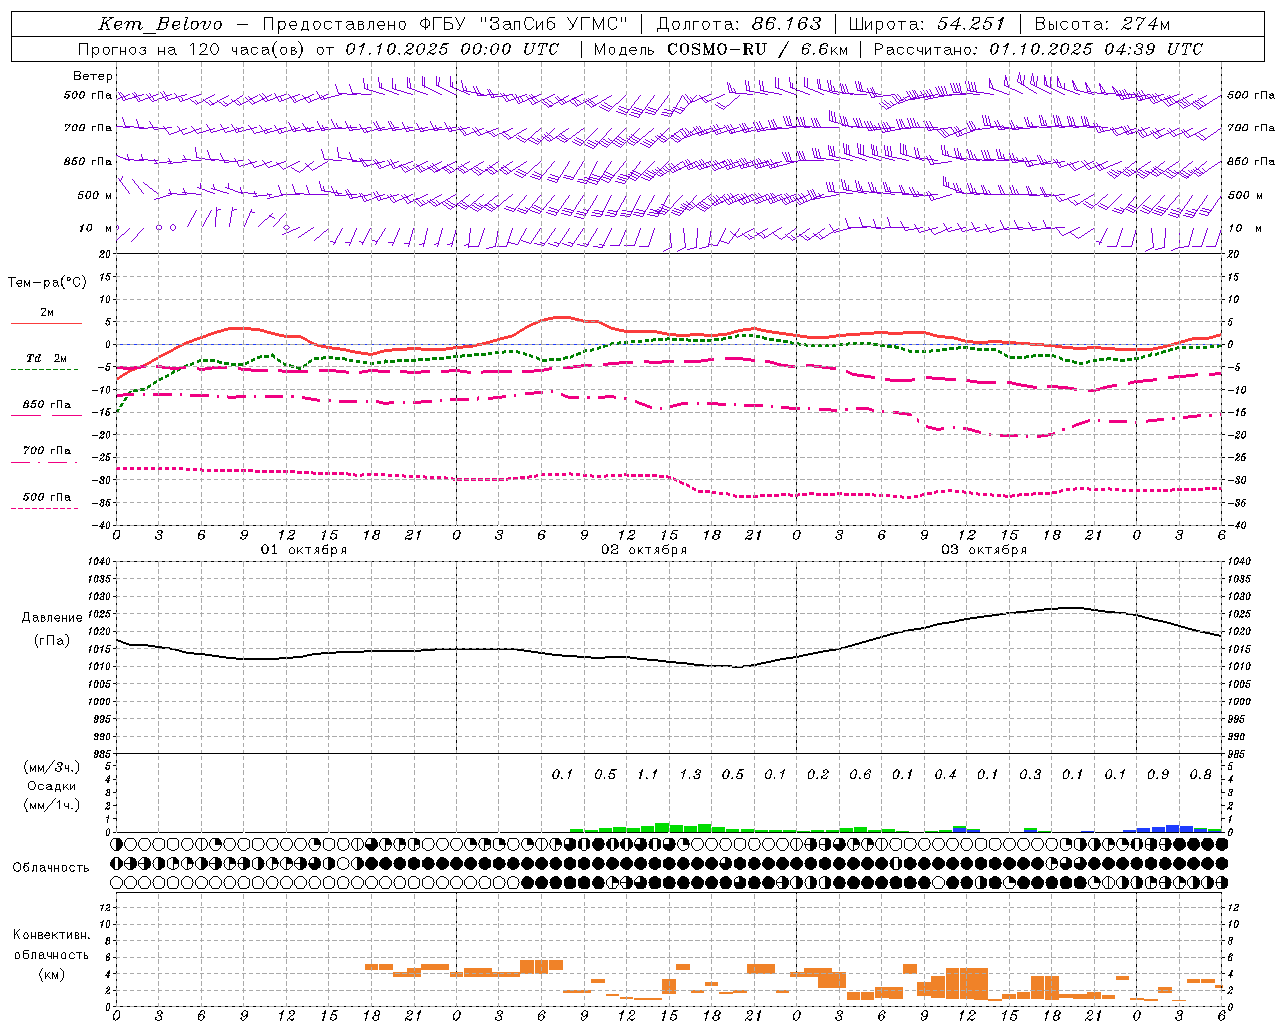Click the model name COSMO-RU / 6.6км
This screenshot has width=1280, height=1024.
pyautogui.click(x=757, y=49)
